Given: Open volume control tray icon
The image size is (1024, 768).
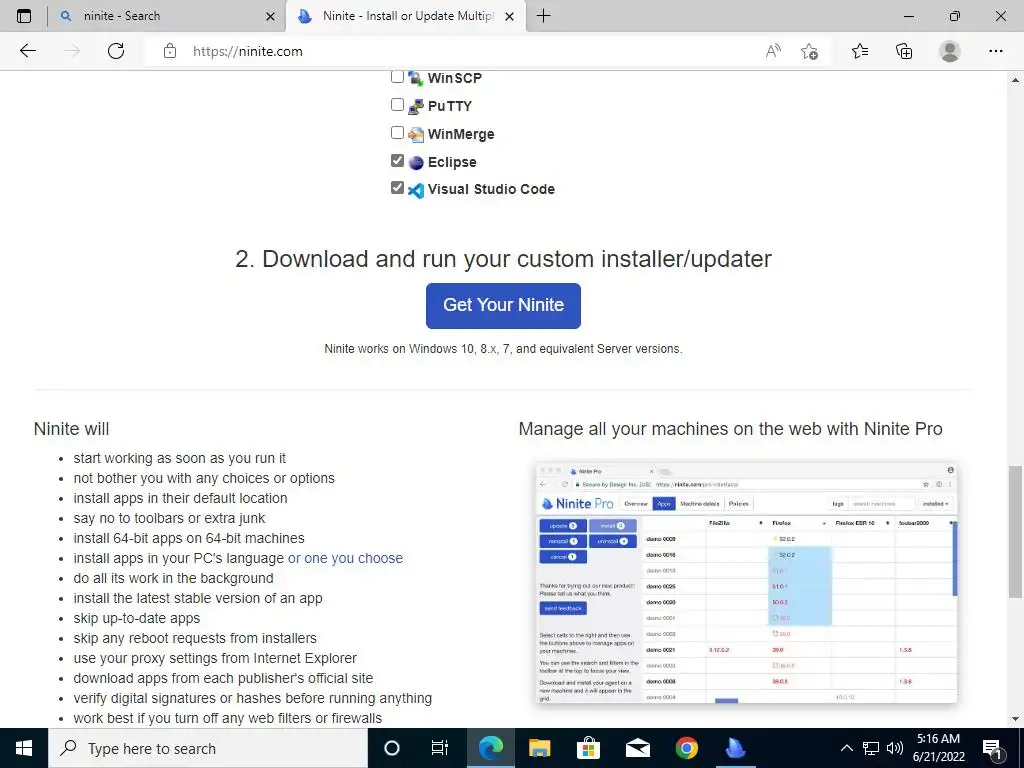Looking at the screenshot, I should coord(895,748).
